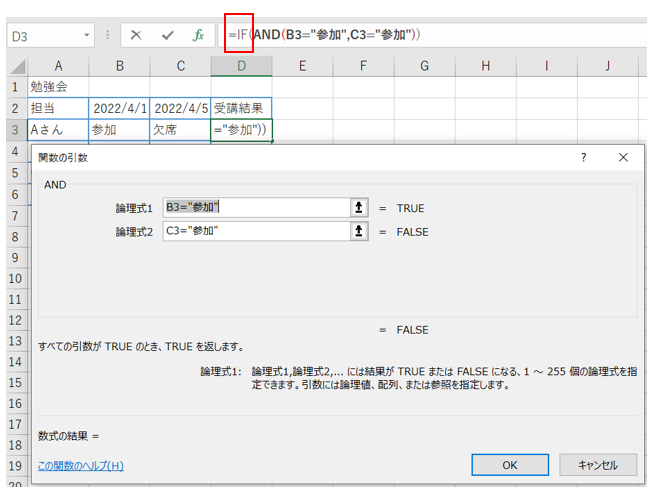This screenshot has height=494, width=656.
Task: Click the 論理式2 input field
Action: point(255,231)
